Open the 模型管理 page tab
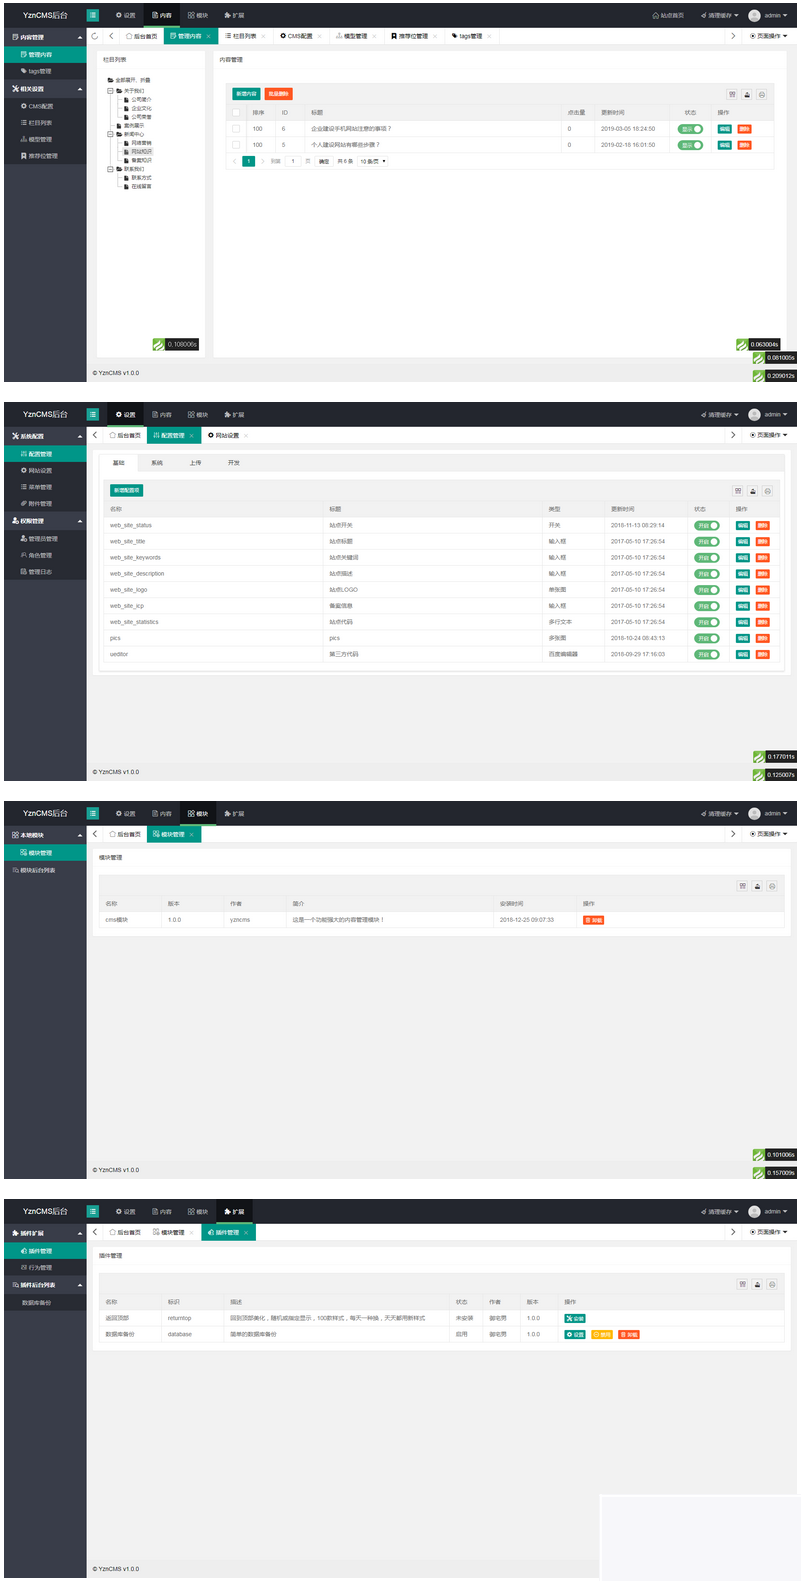Image resolution: width=801 pixels, height=1581 pixels. pyautogui.click(x=351, y=36)
